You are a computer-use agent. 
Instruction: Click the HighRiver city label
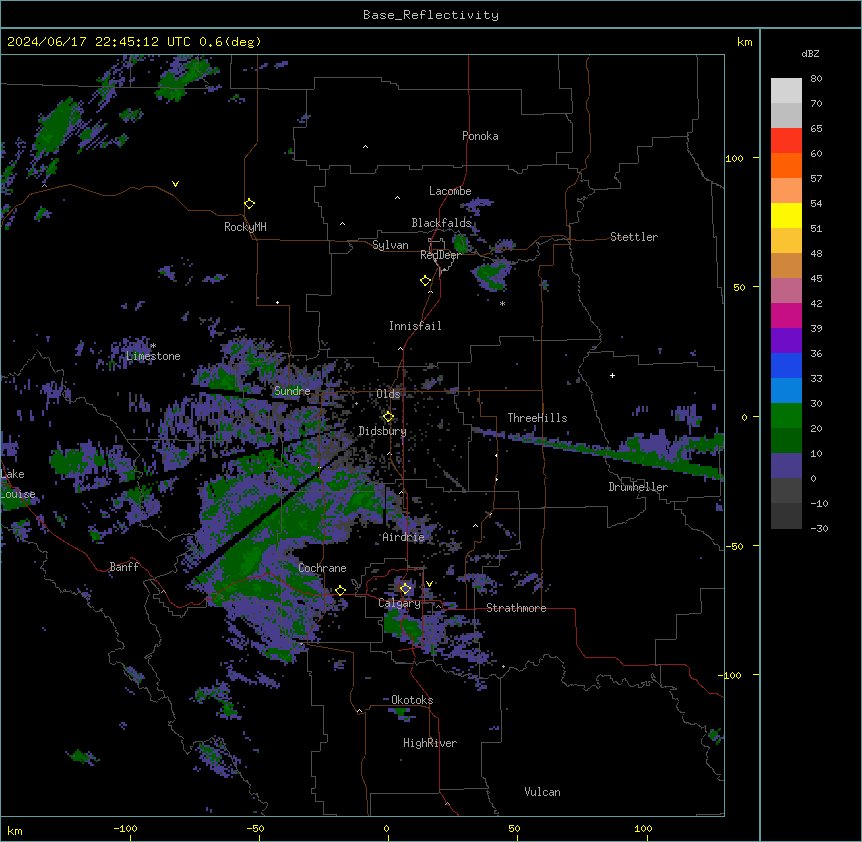[x=430, y=743]
